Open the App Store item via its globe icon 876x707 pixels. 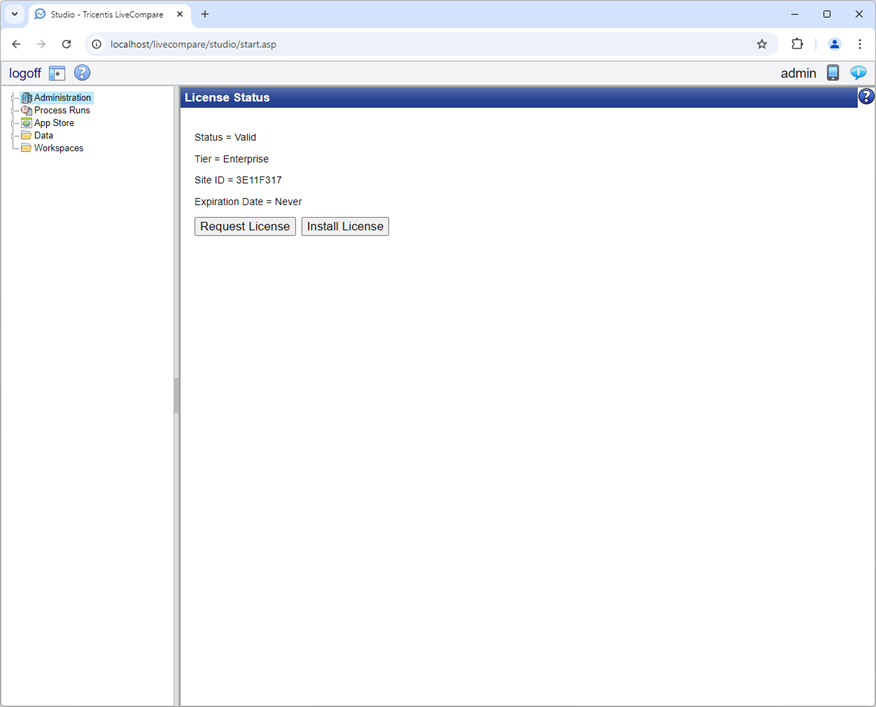coord(26,122)
